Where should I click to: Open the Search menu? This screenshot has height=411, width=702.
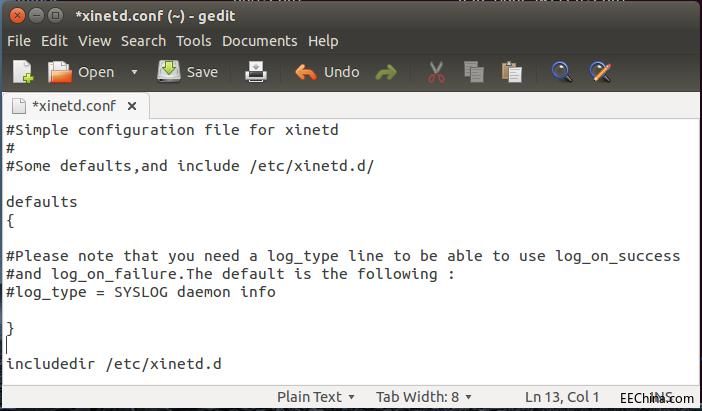tap(143, 41)
